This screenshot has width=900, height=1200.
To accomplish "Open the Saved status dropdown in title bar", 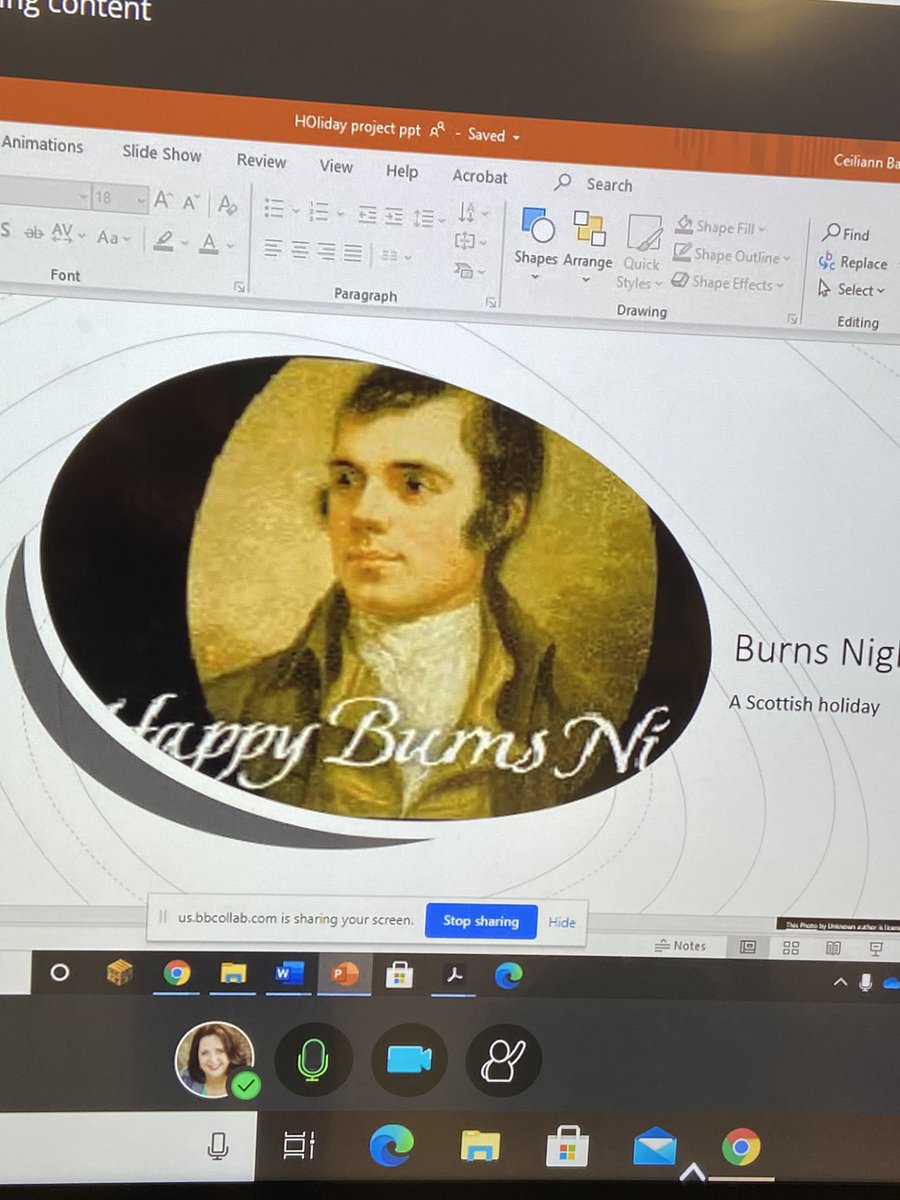I will coord(495,134).
